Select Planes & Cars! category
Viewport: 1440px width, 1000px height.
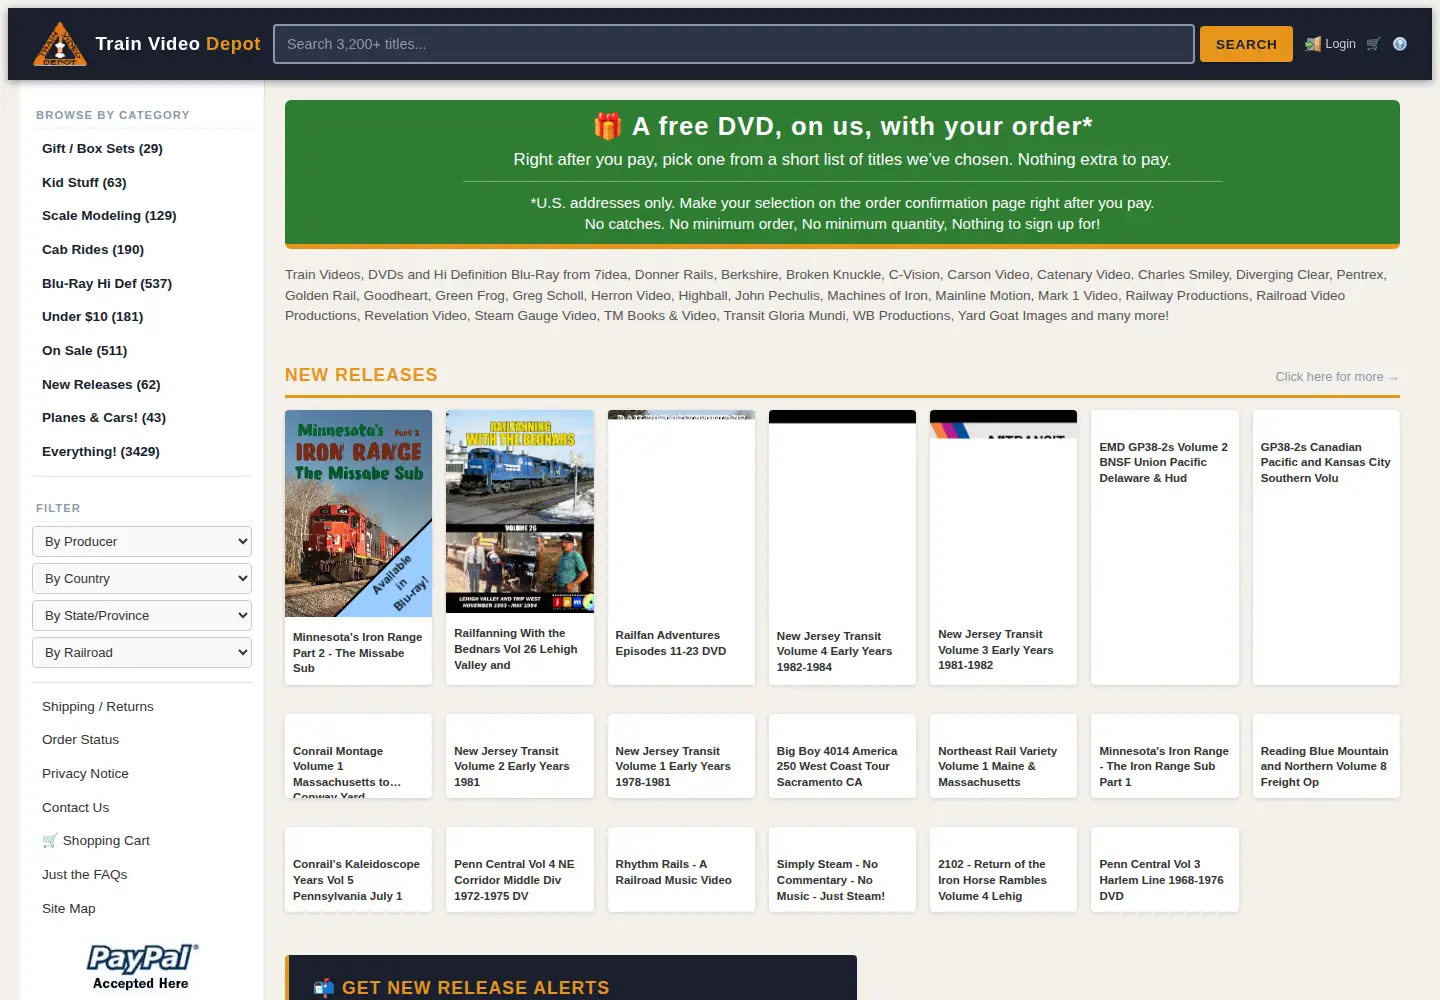click(104, 418)
